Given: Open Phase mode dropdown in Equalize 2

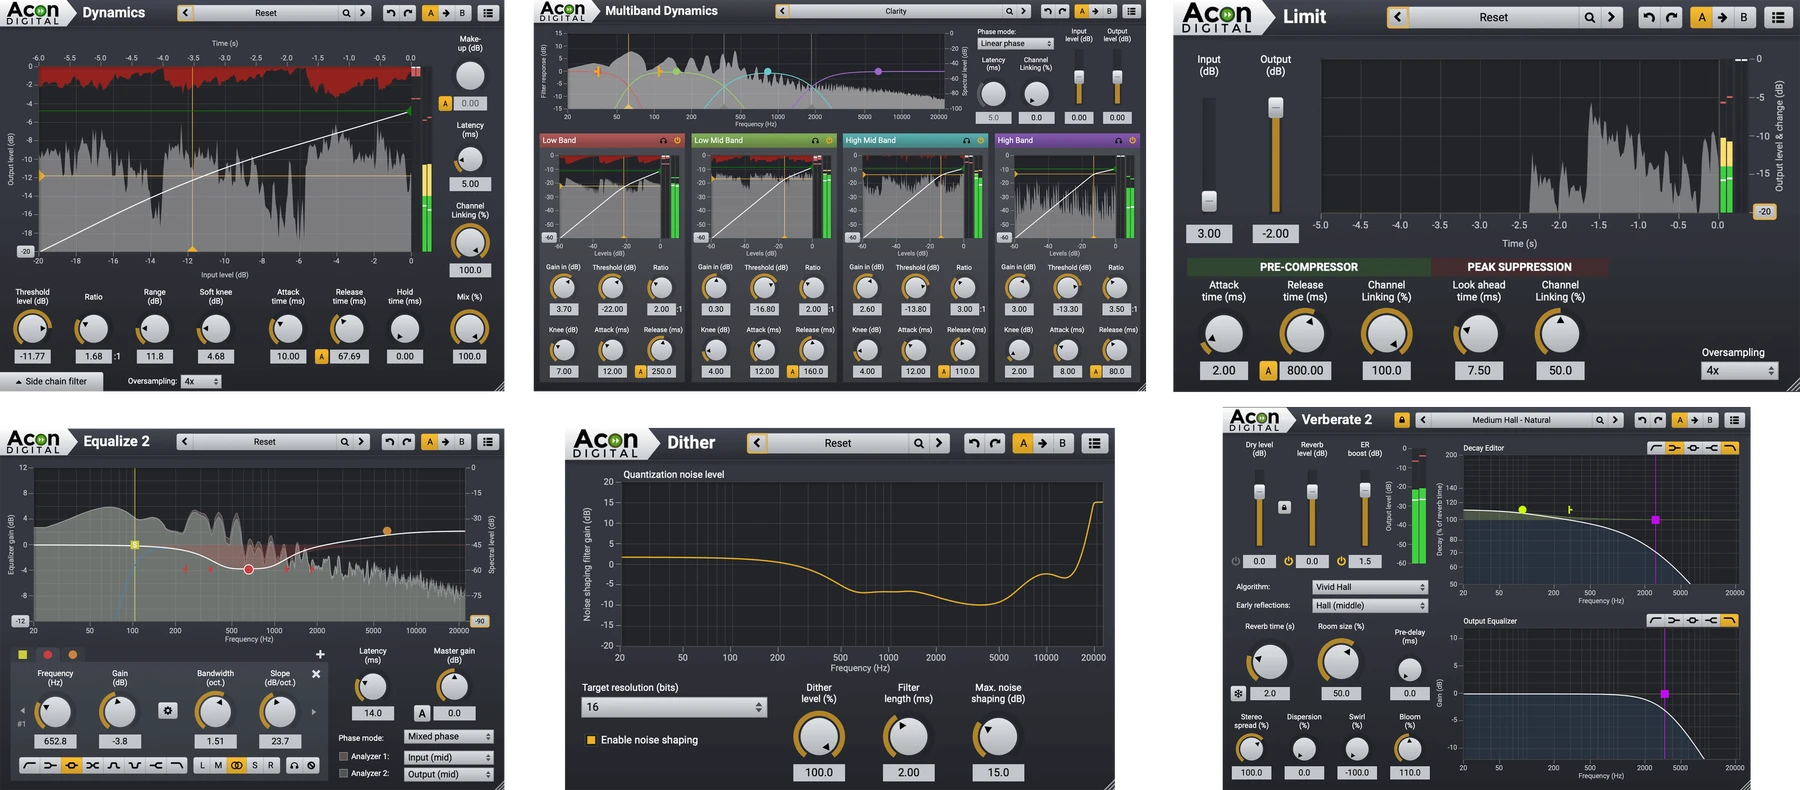Looking at the screenshot, I should [449, 736].
